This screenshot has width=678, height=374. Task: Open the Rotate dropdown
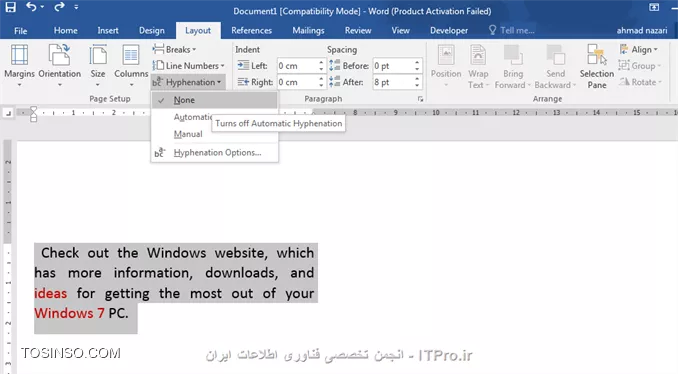[x=640, y=82]
